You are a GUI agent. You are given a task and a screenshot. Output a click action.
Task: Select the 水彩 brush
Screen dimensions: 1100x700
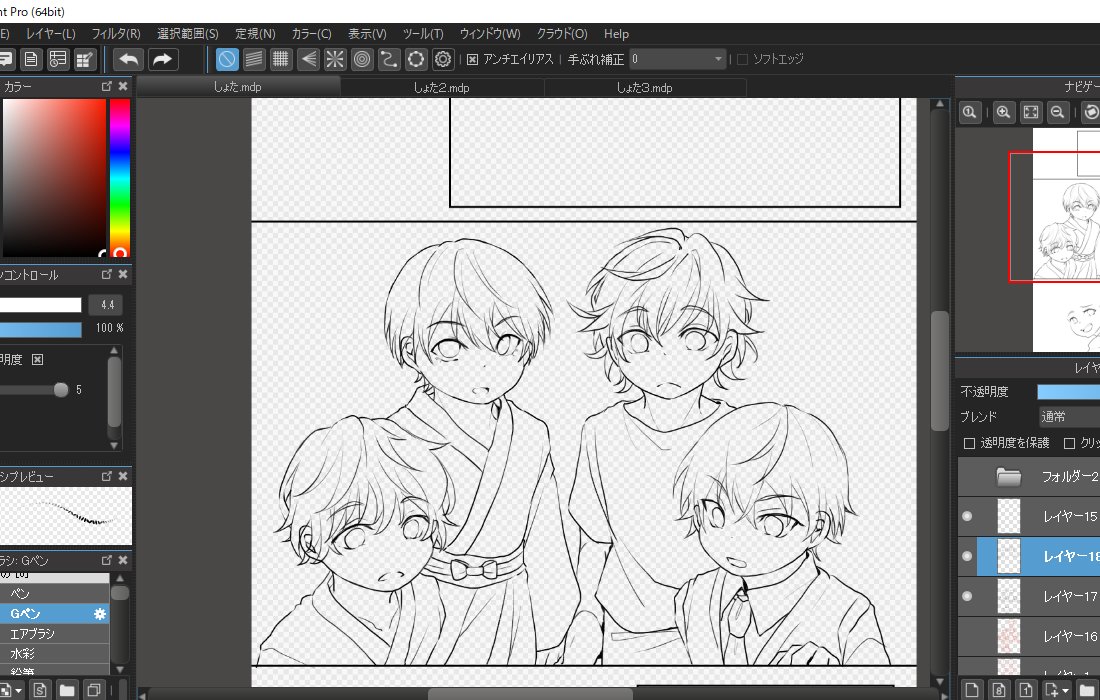(55, 654)
